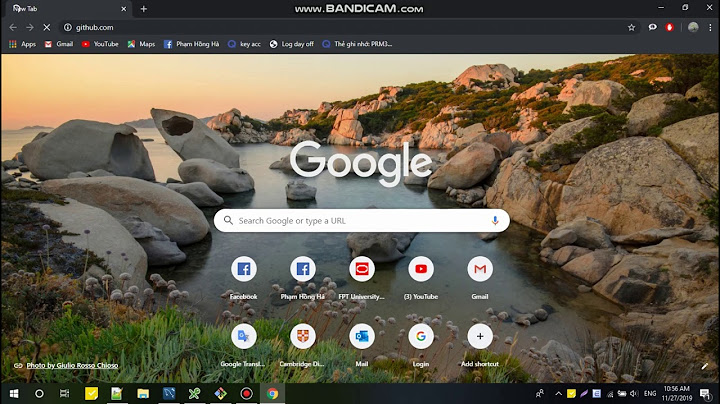Click the Chrome icon on the taskbar

point(272,393)
